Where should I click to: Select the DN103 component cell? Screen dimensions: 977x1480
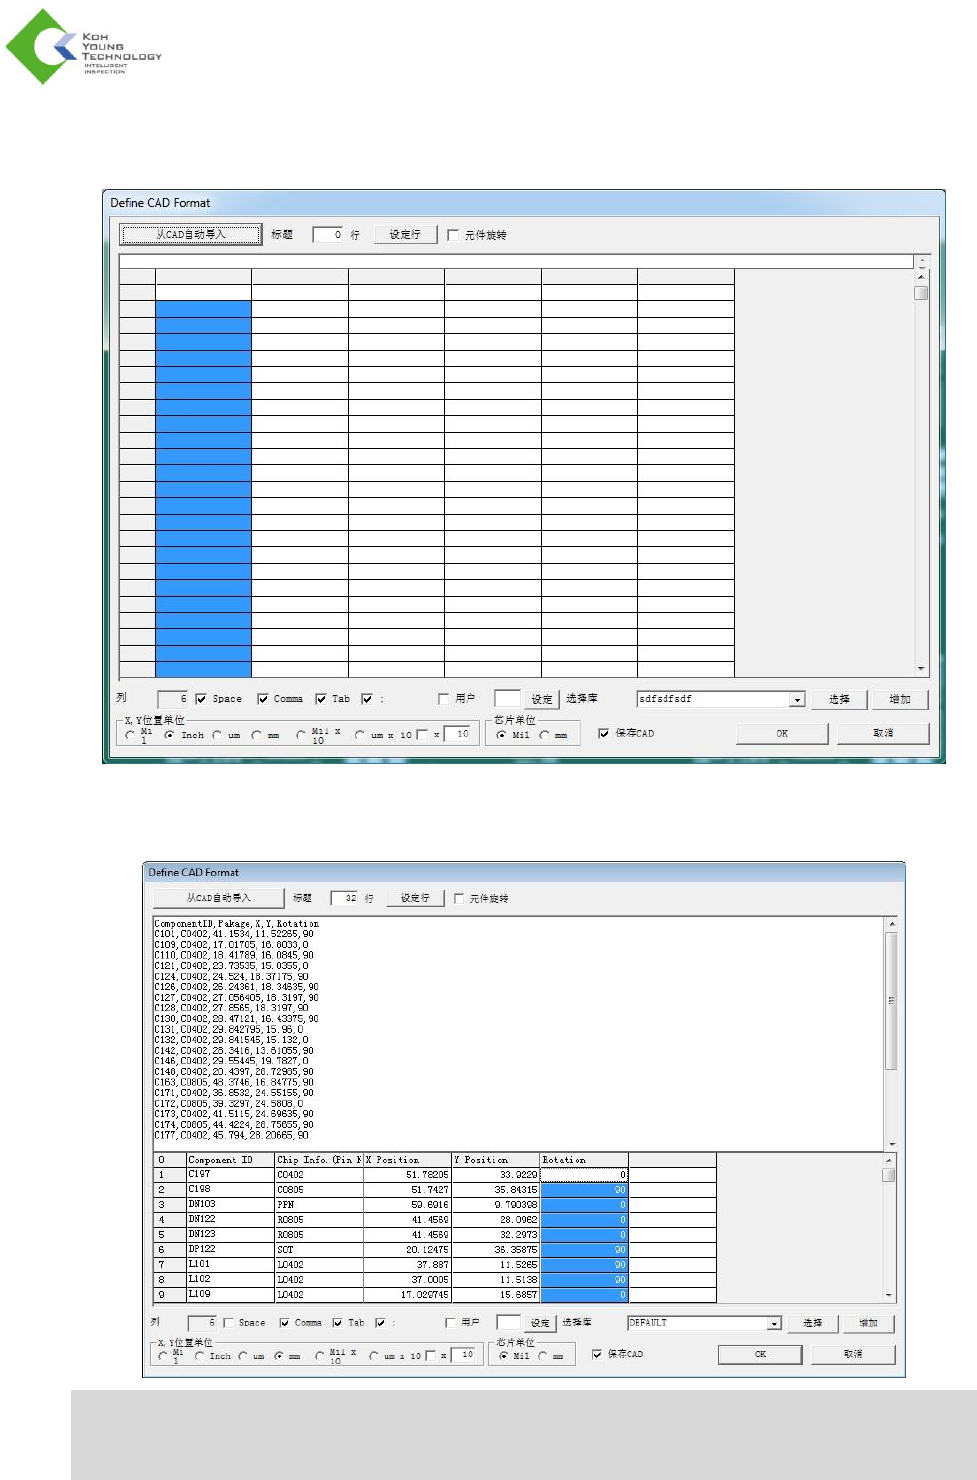pyautogui.click(x=230, y=1205)
